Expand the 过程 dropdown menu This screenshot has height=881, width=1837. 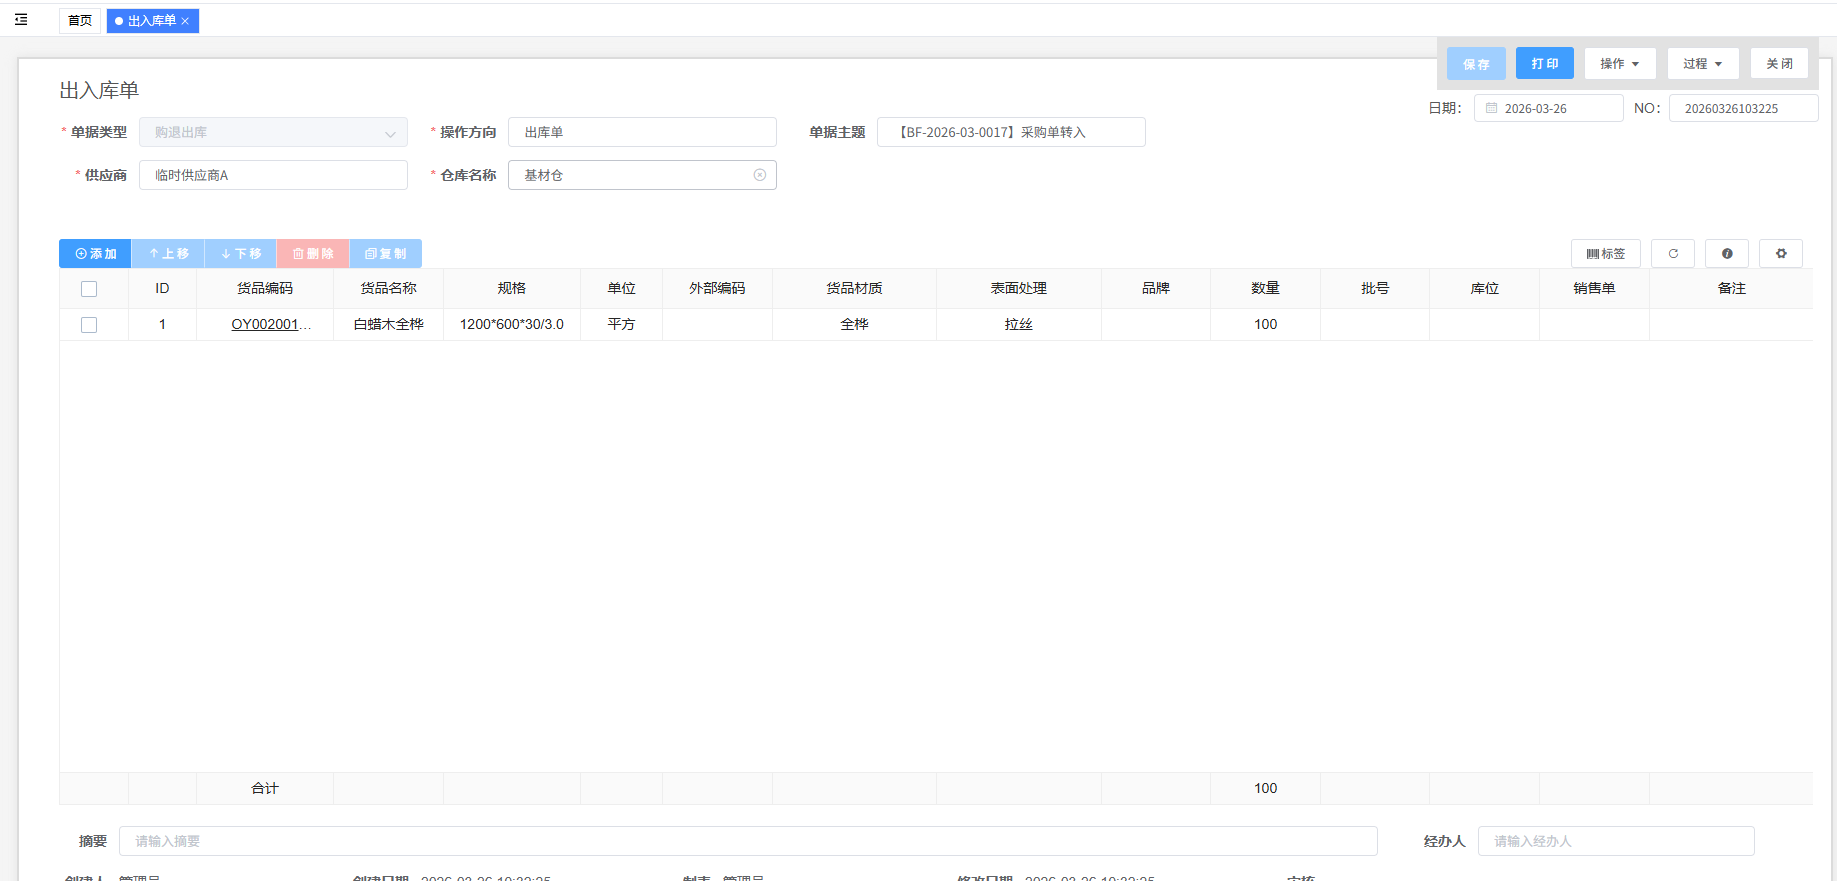coord(1702,64)
